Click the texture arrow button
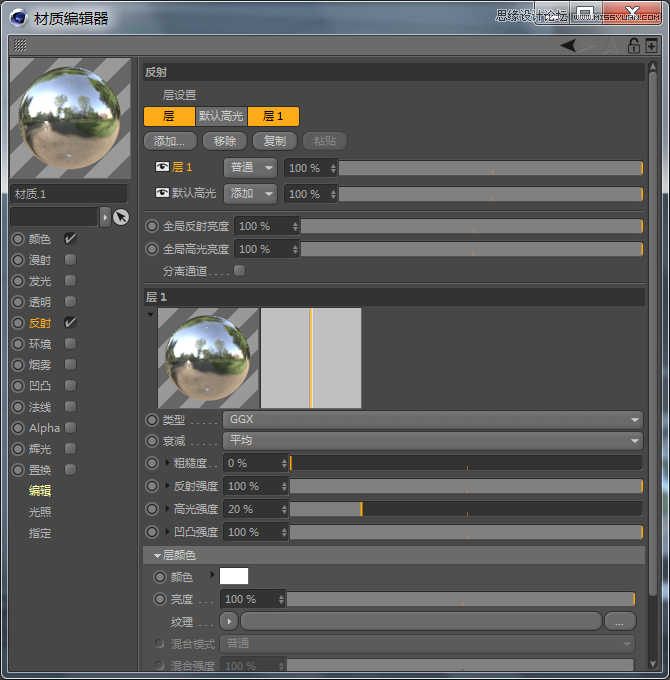This screenshot has height=680, width=670. click(230, 621)
